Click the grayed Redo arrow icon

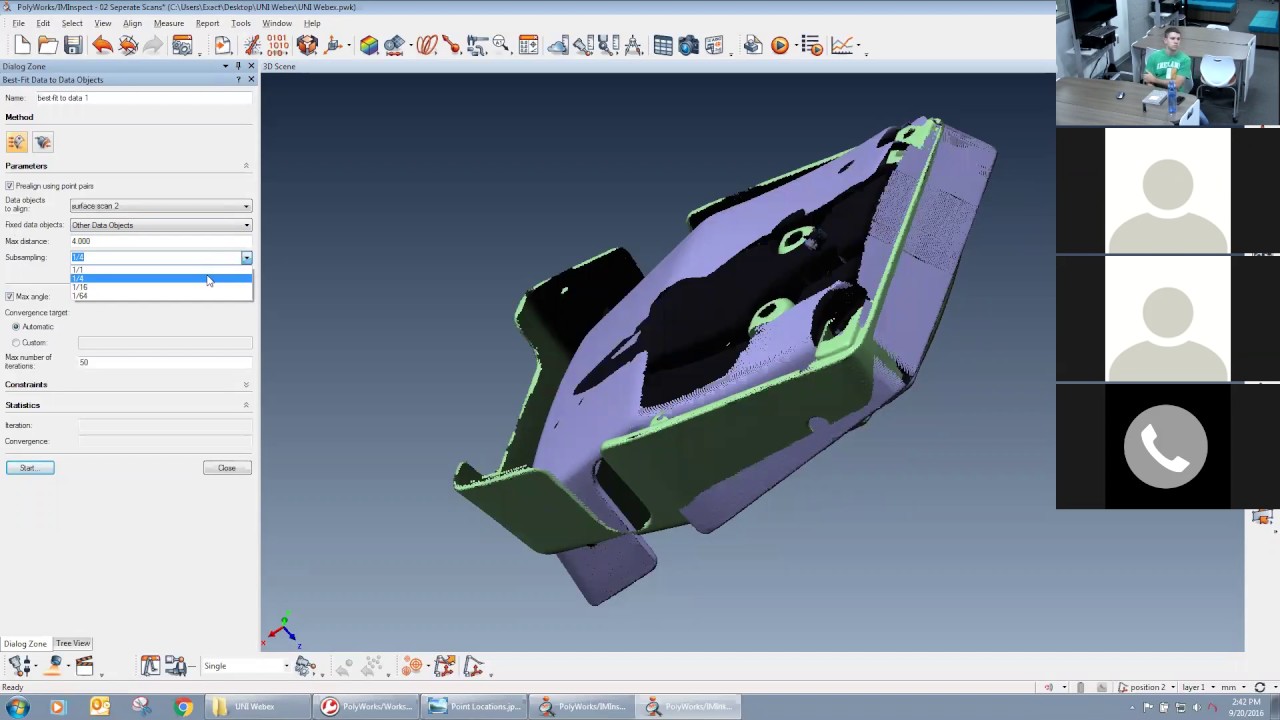tap(153, 45)
